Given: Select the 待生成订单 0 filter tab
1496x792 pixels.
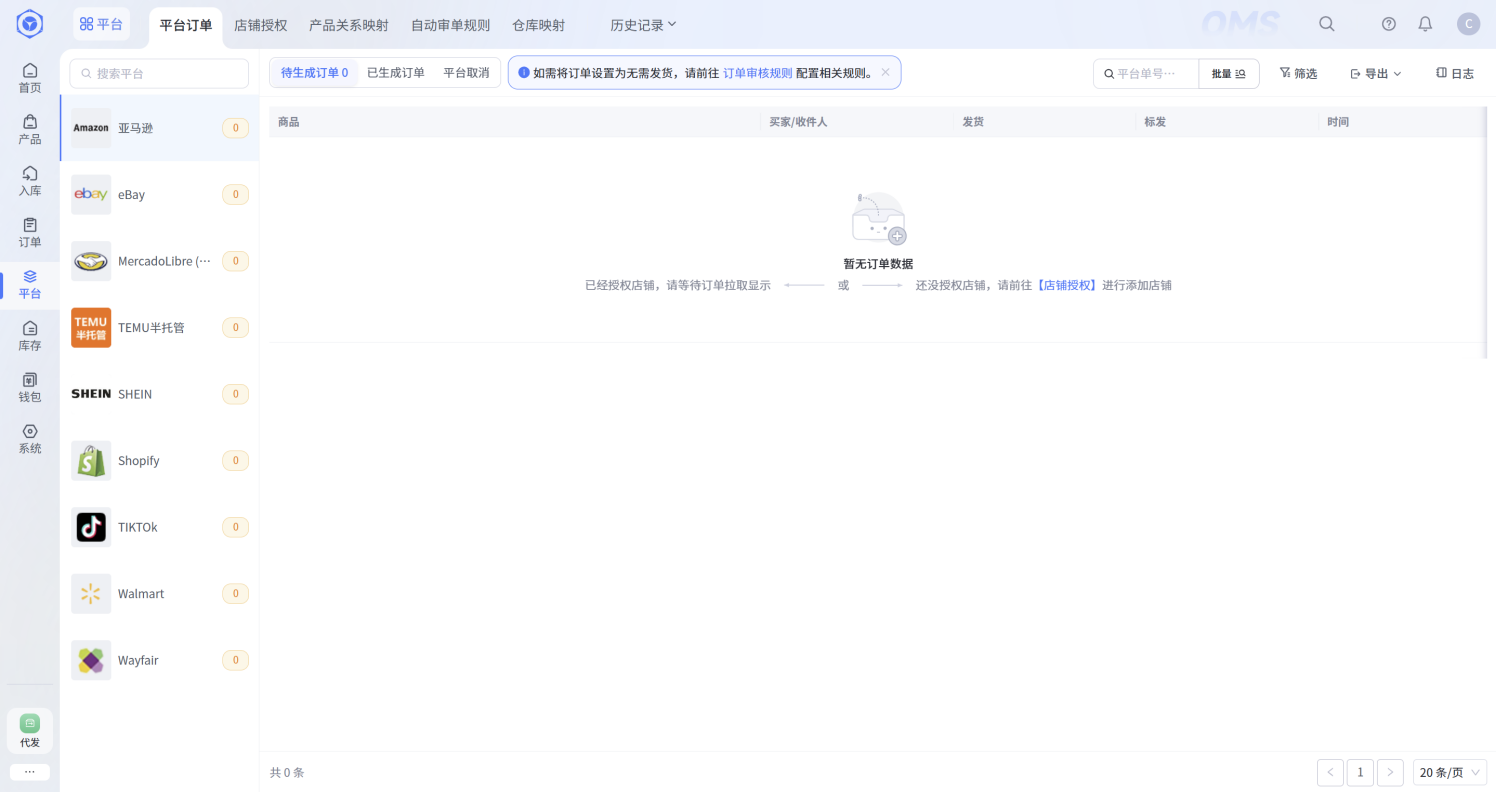Looking at the screenshot, I should point(314,72).
